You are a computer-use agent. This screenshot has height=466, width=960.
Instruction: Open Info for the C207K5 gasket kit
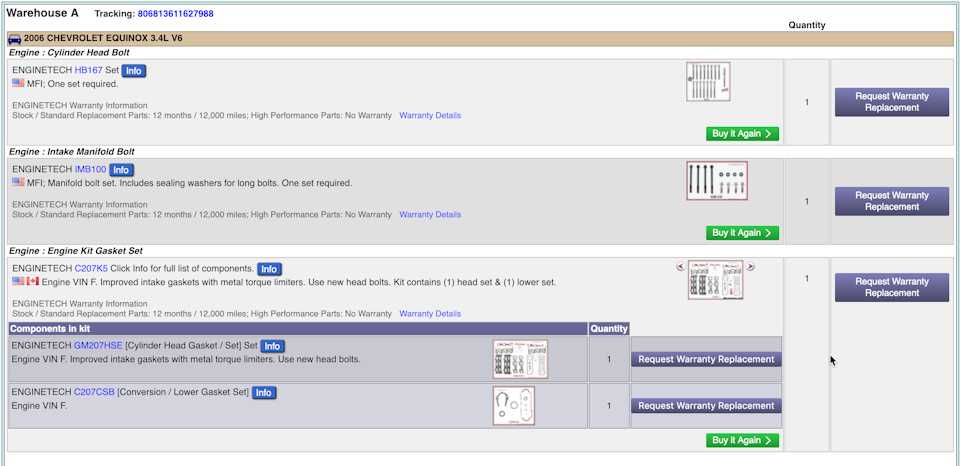click(x=269, y=269)
